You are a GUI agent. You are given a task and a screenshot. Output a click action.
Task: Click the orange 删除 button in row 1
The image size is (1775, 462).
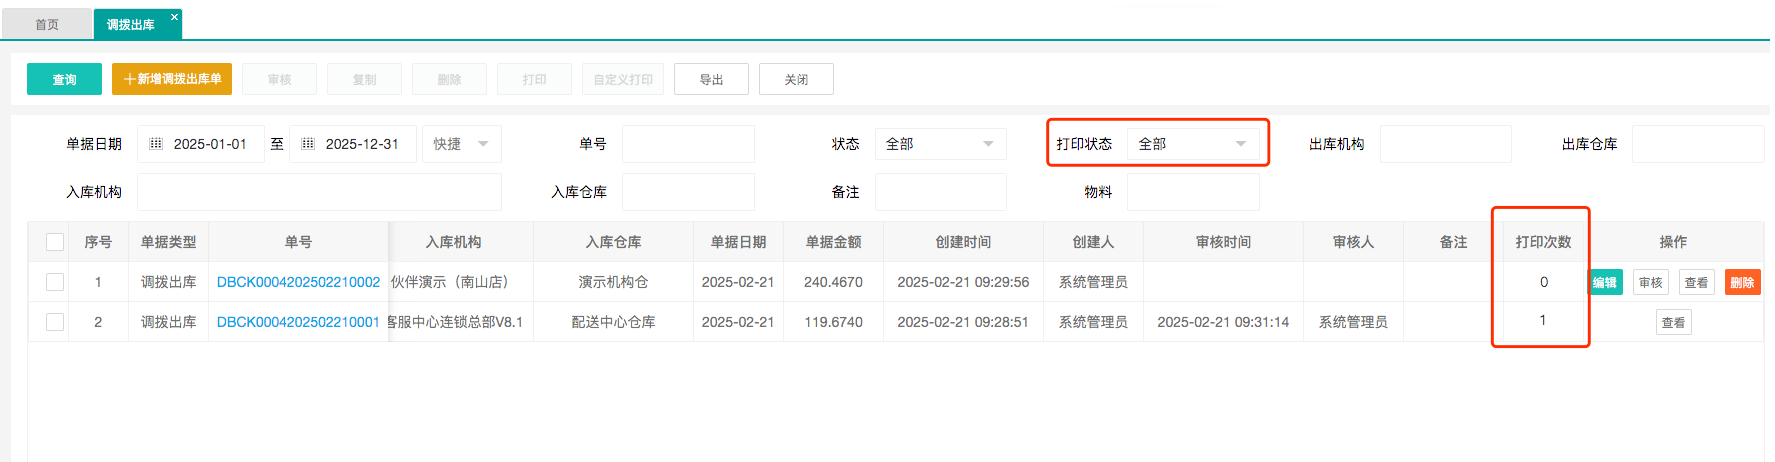coord(1742,282)
